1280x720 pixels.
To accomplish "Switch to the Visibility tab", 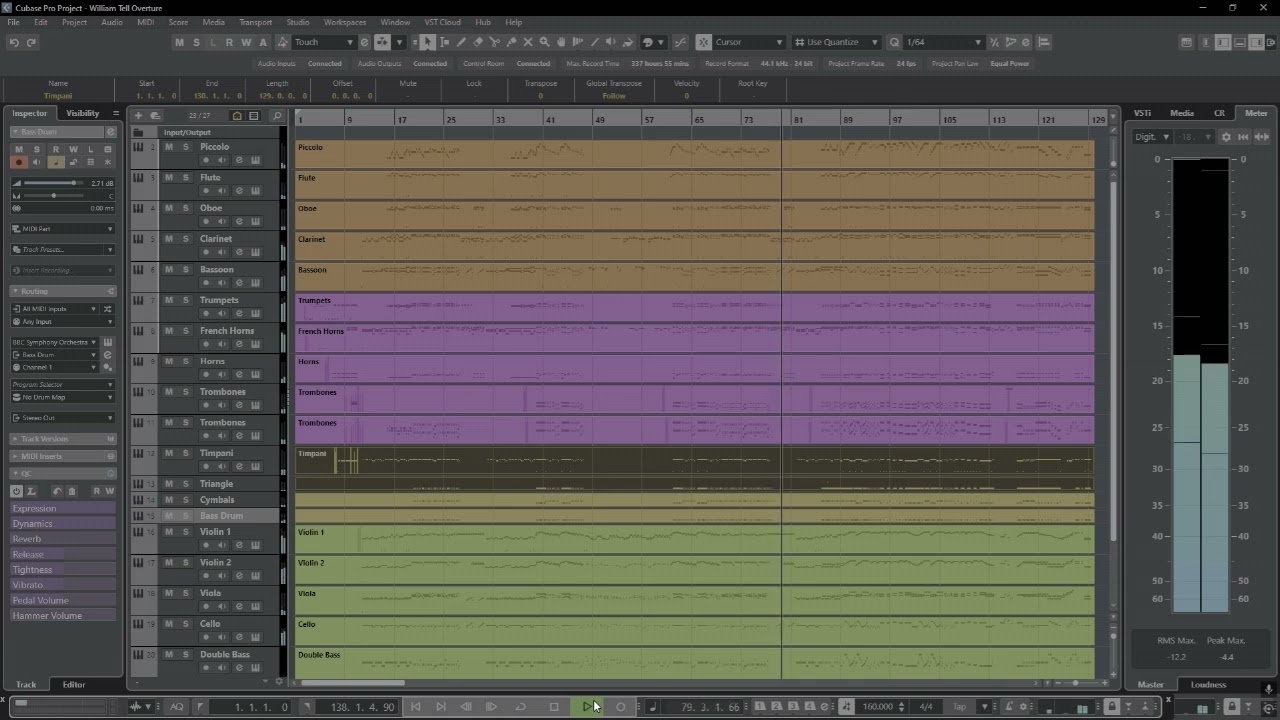I will [x=83, y=113].
